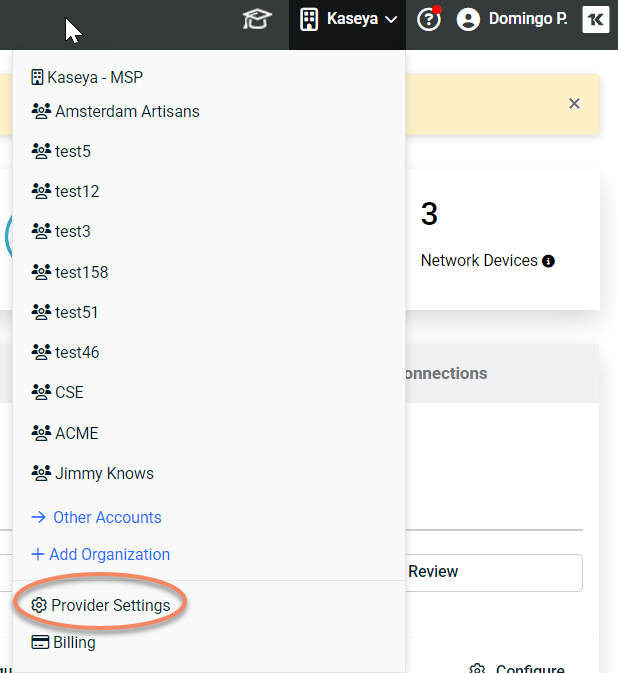Click the Add Organization link
The image size is (618, 673).
pyautogui.click(x=101, y=555)
